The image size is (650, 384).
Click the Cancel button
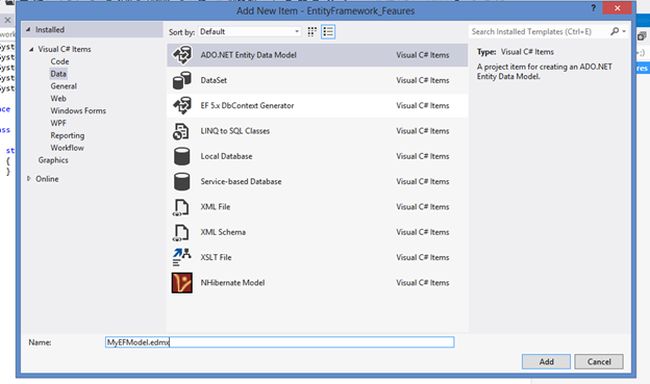coord(599,362)
